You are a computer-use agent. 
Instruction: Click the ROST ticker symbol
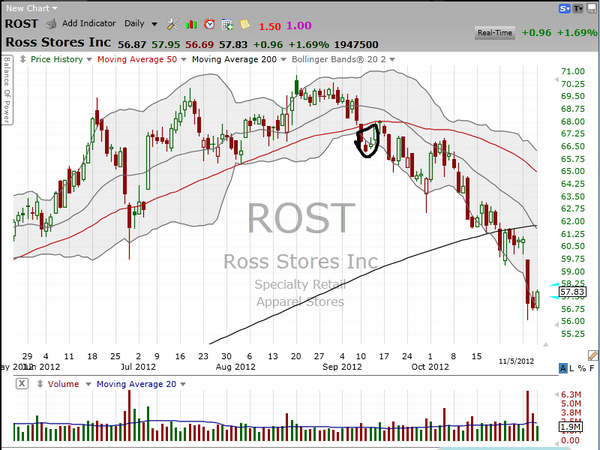21,24
